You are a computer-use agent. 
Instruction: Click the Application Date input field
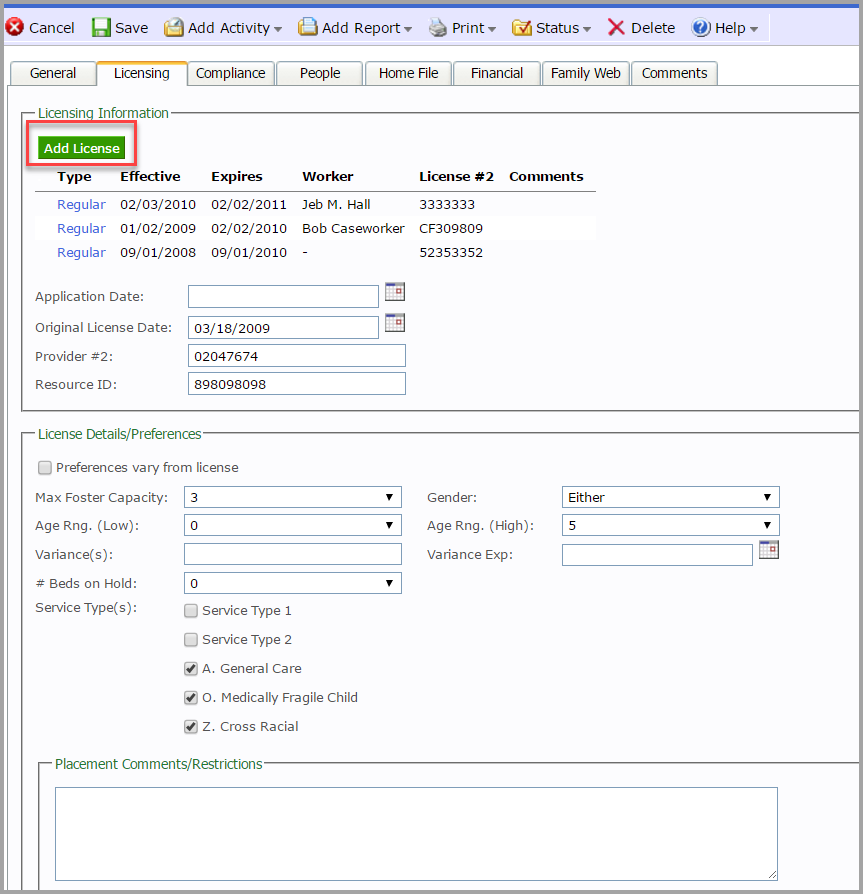[x=283, y=296]
